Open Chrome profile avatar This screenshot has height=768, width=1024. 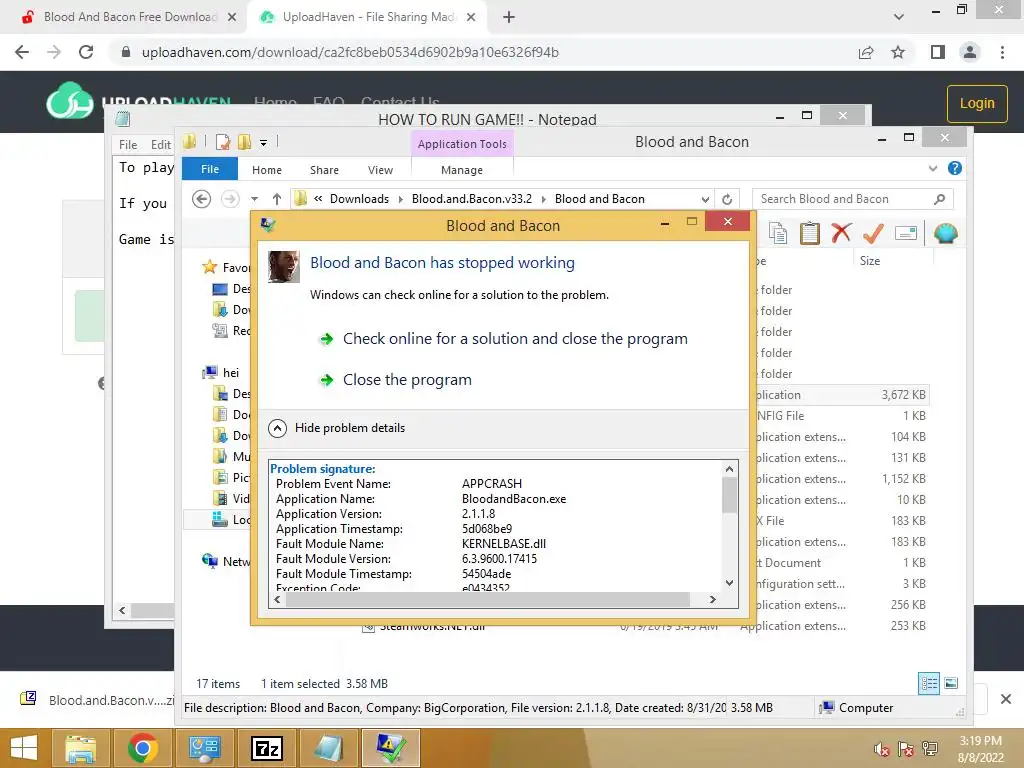[x=970, y=52]
